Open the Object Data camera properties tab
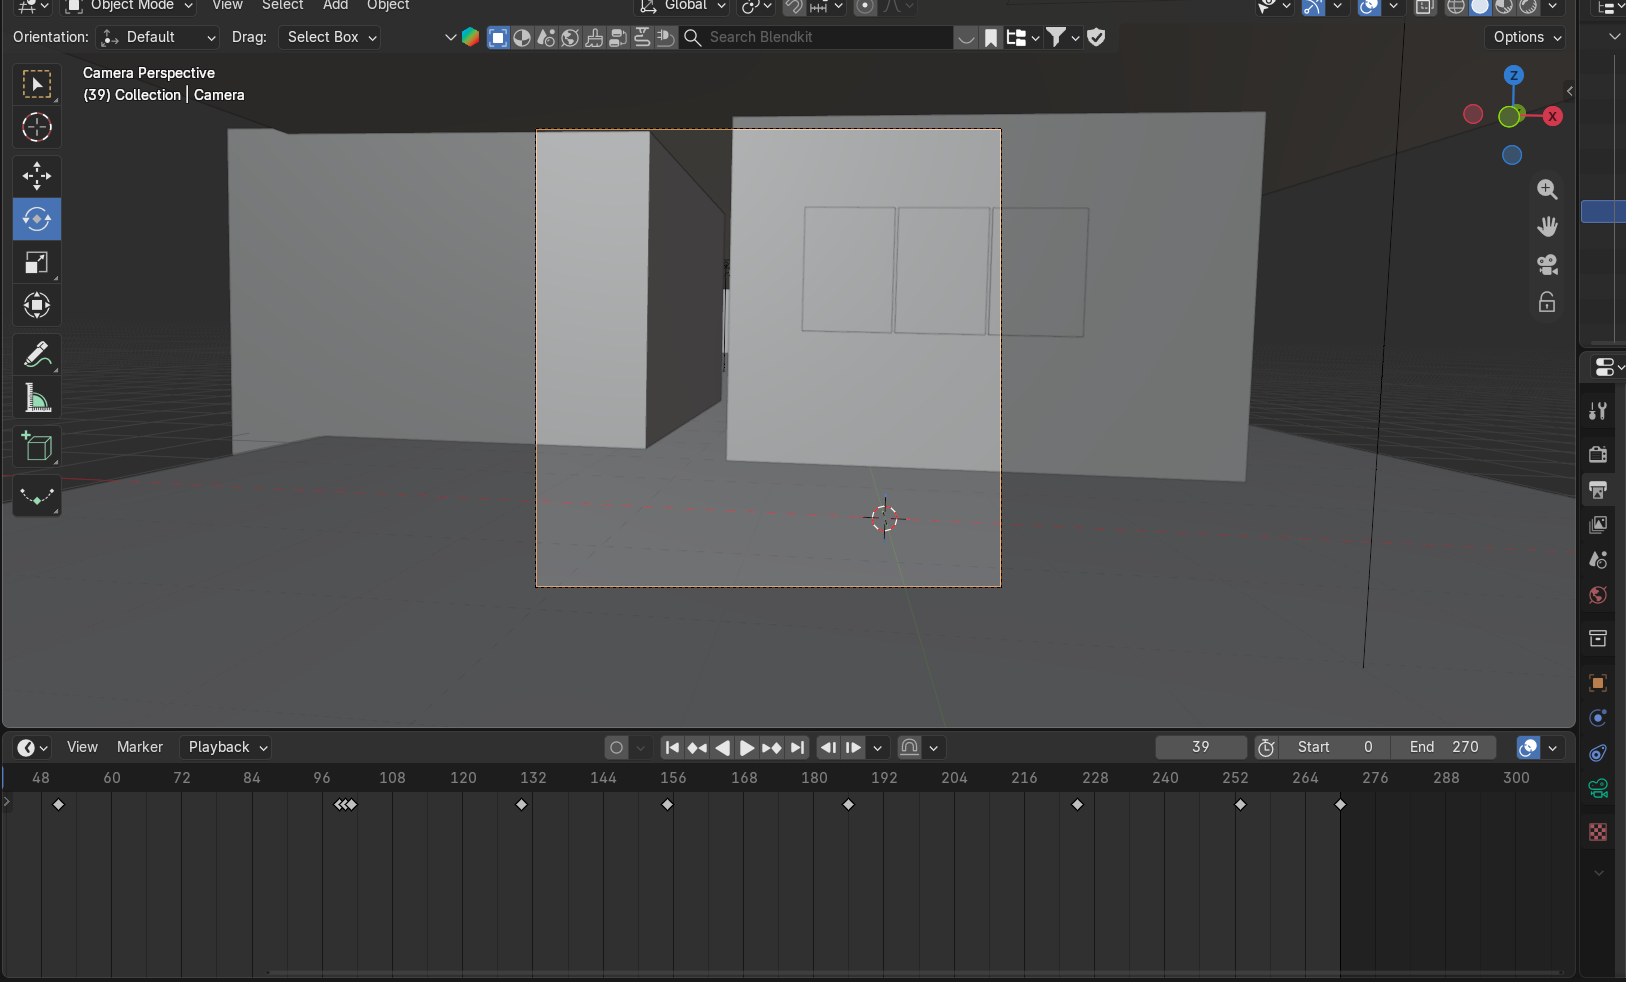Screen dimensions: 1626x982 click(x=1598, y=789)
